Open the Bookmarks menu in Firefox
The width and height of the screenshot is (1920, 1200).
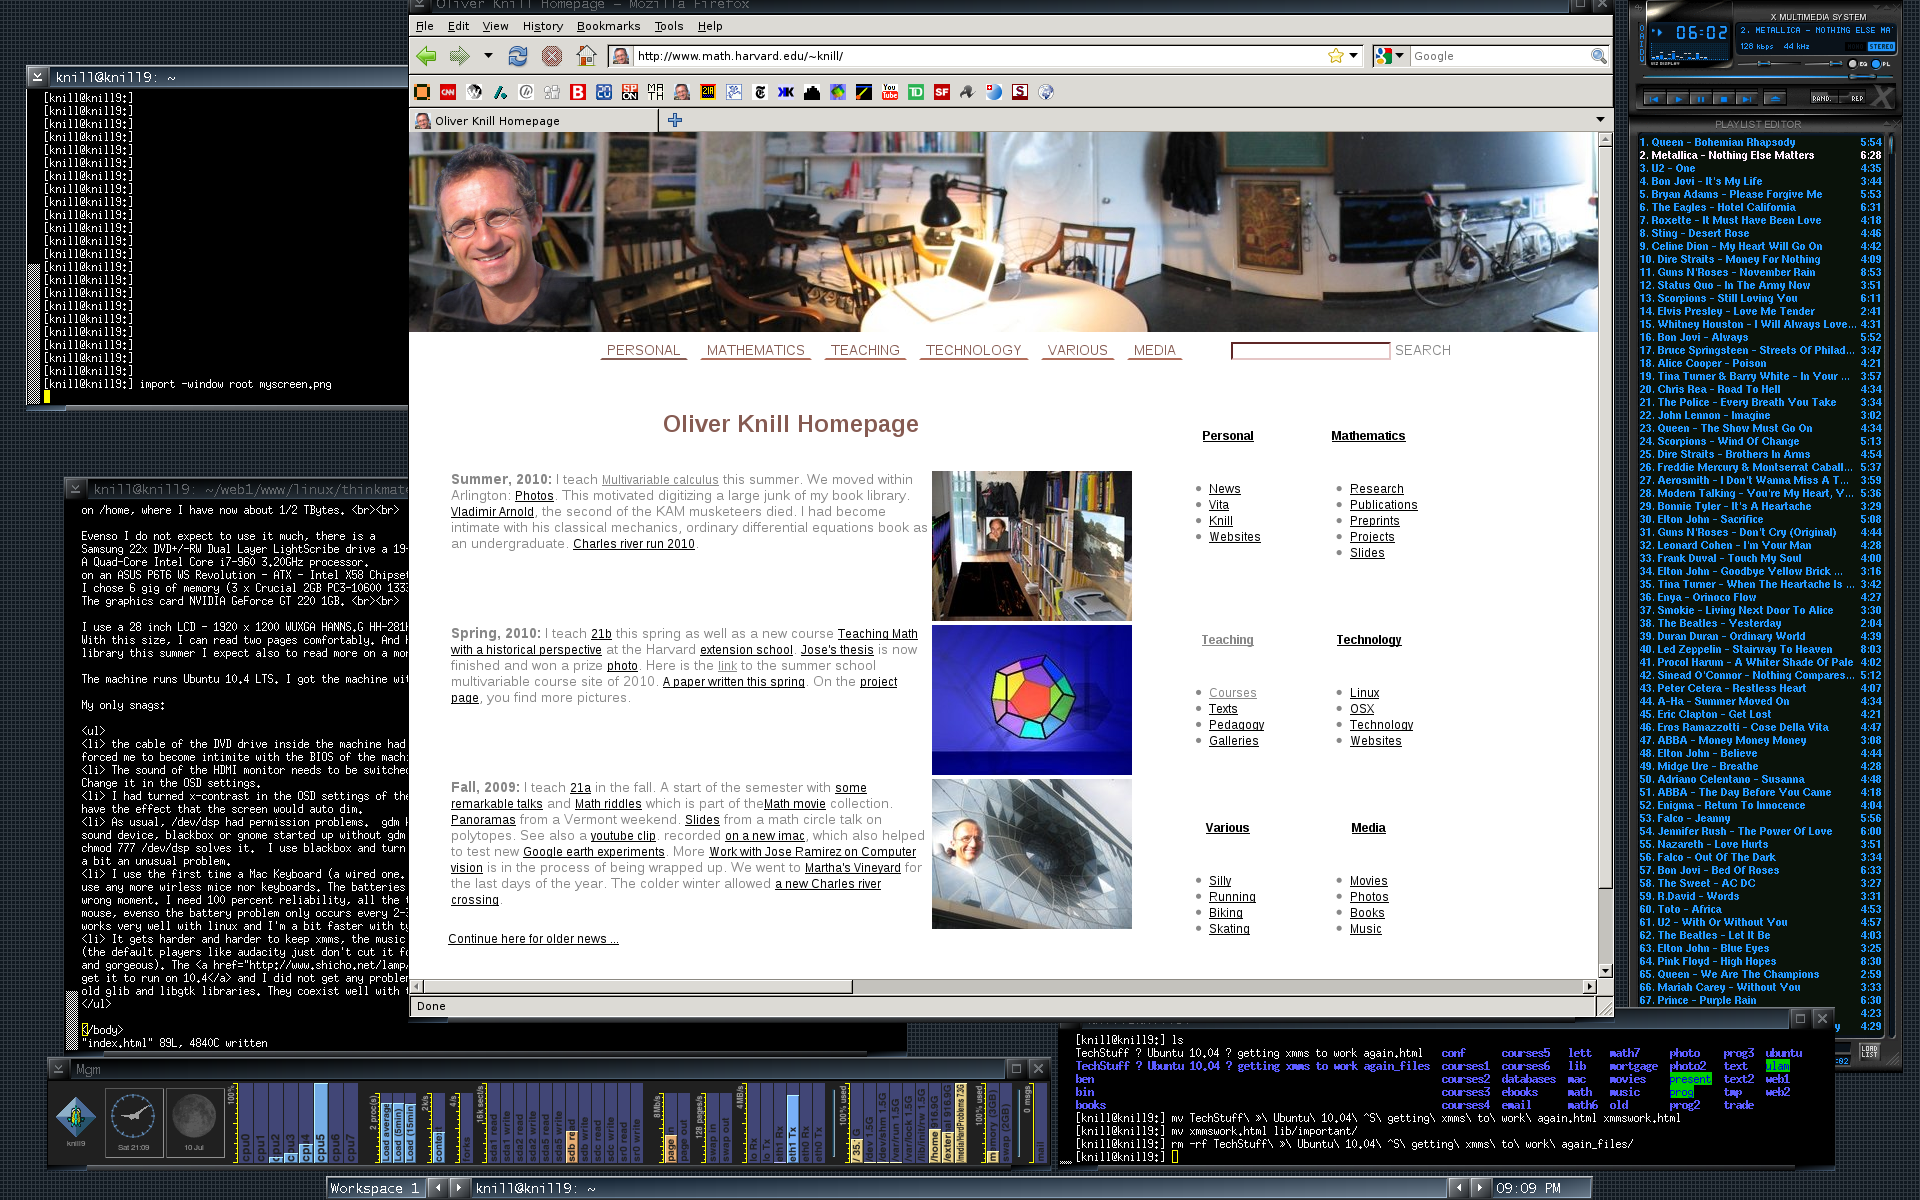coord(608,26)
